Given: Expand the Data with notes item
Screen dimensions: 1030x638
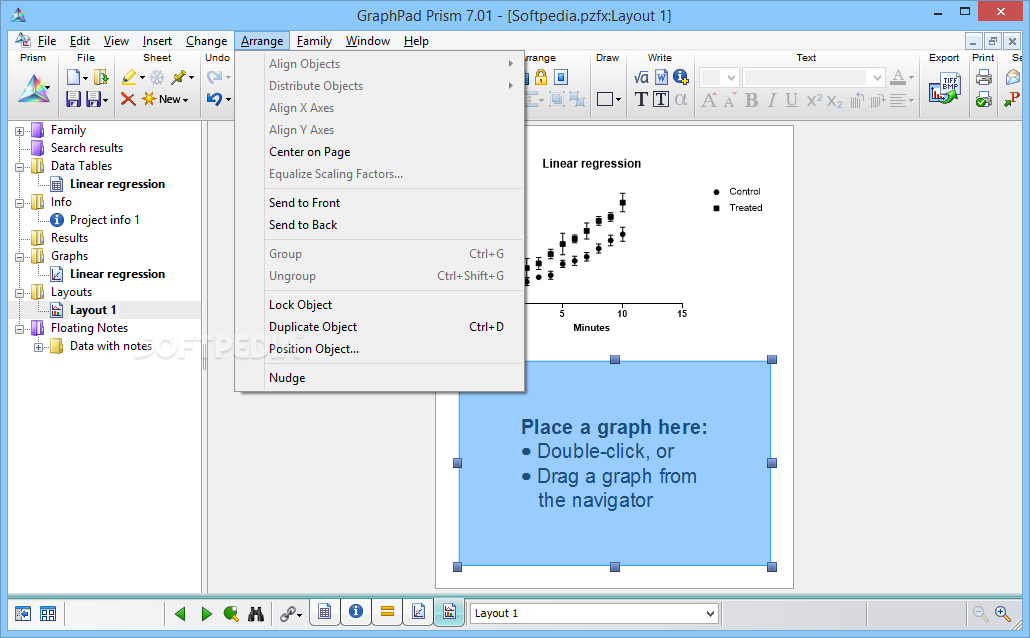Looking at the screenshot, I should click(x=38, y=347).
